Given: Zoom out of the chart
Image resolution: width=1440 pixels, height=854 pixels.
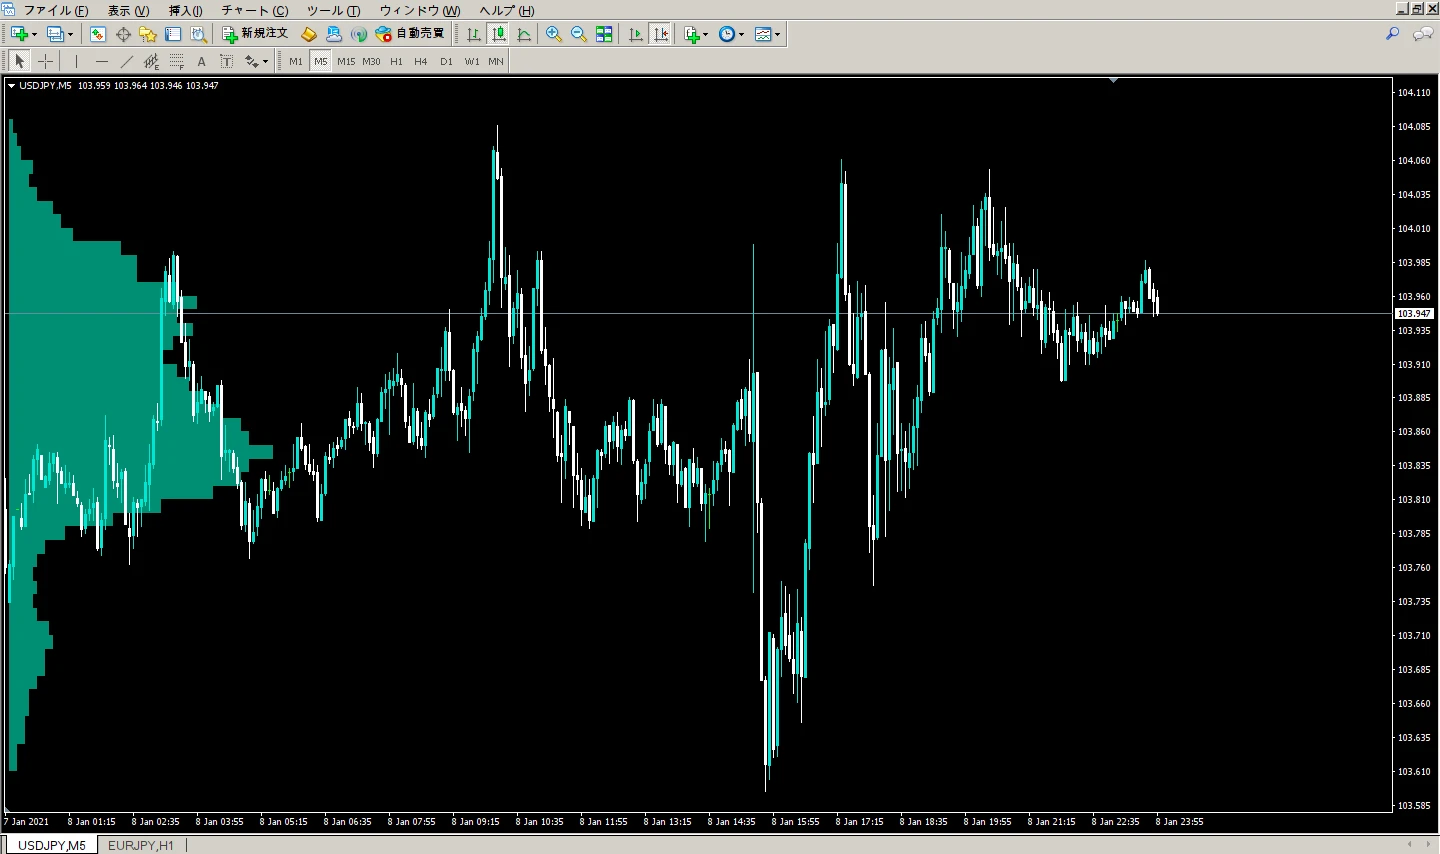Looking at the screenshot, I should [x=578, y=34].
